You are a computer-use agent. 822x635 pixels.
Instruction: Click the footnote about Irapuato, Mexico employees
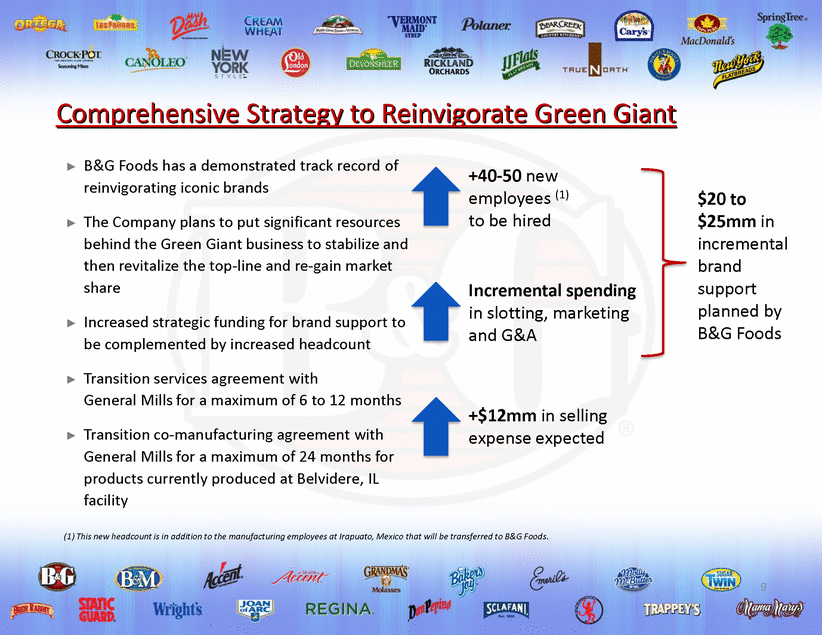point(306,536)
